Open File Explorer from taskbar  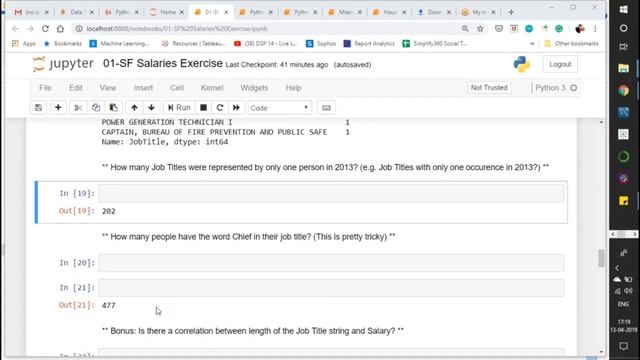[623, 68]
